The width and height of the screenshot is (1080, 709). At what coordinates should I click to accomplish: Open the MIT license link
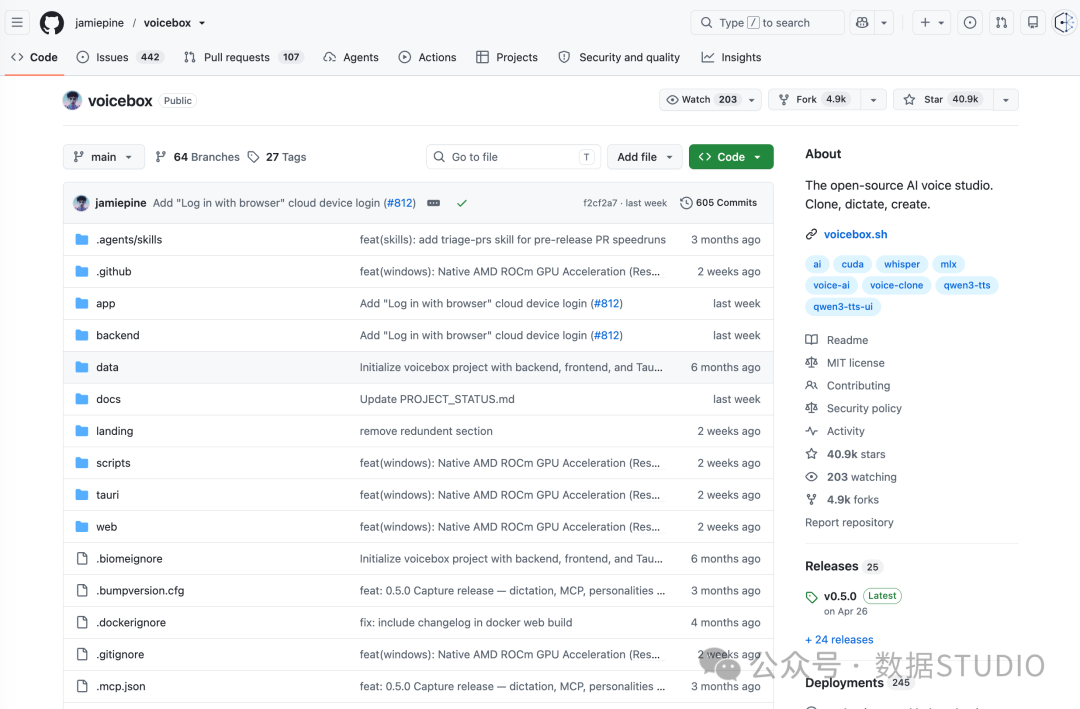click(x=855, y=363)
